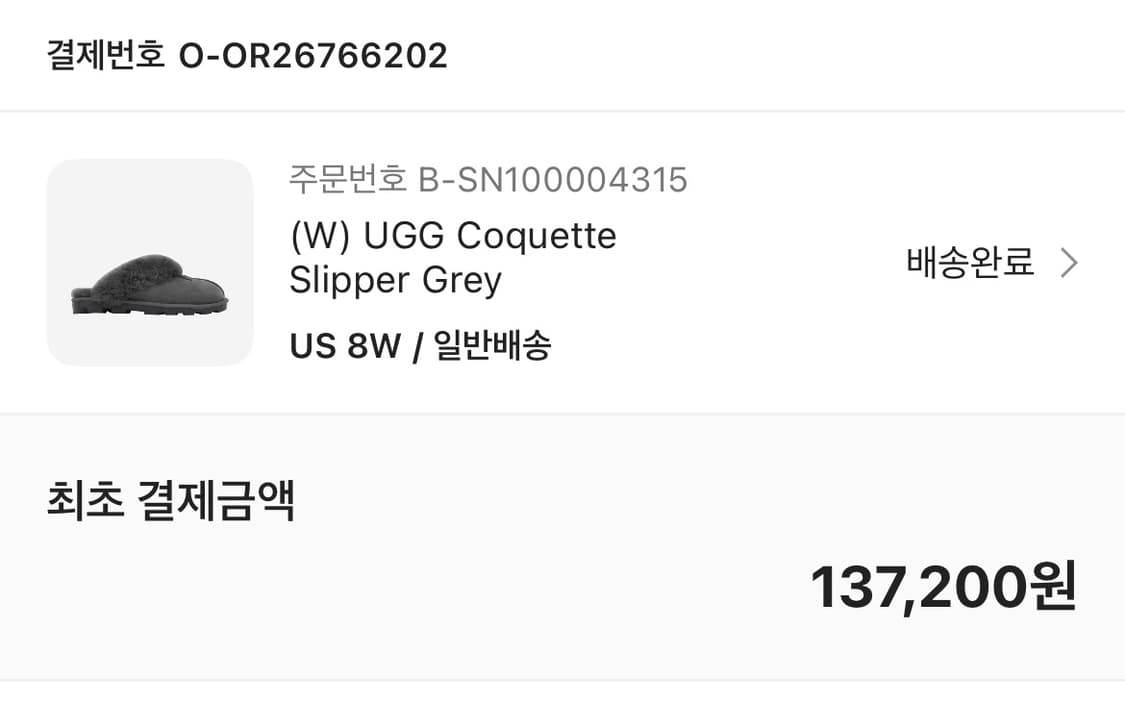Viewport: 1125px width, 706px height.
Task: Open the grey UGG slipper product thumbnail
Action: click(150, 262)
